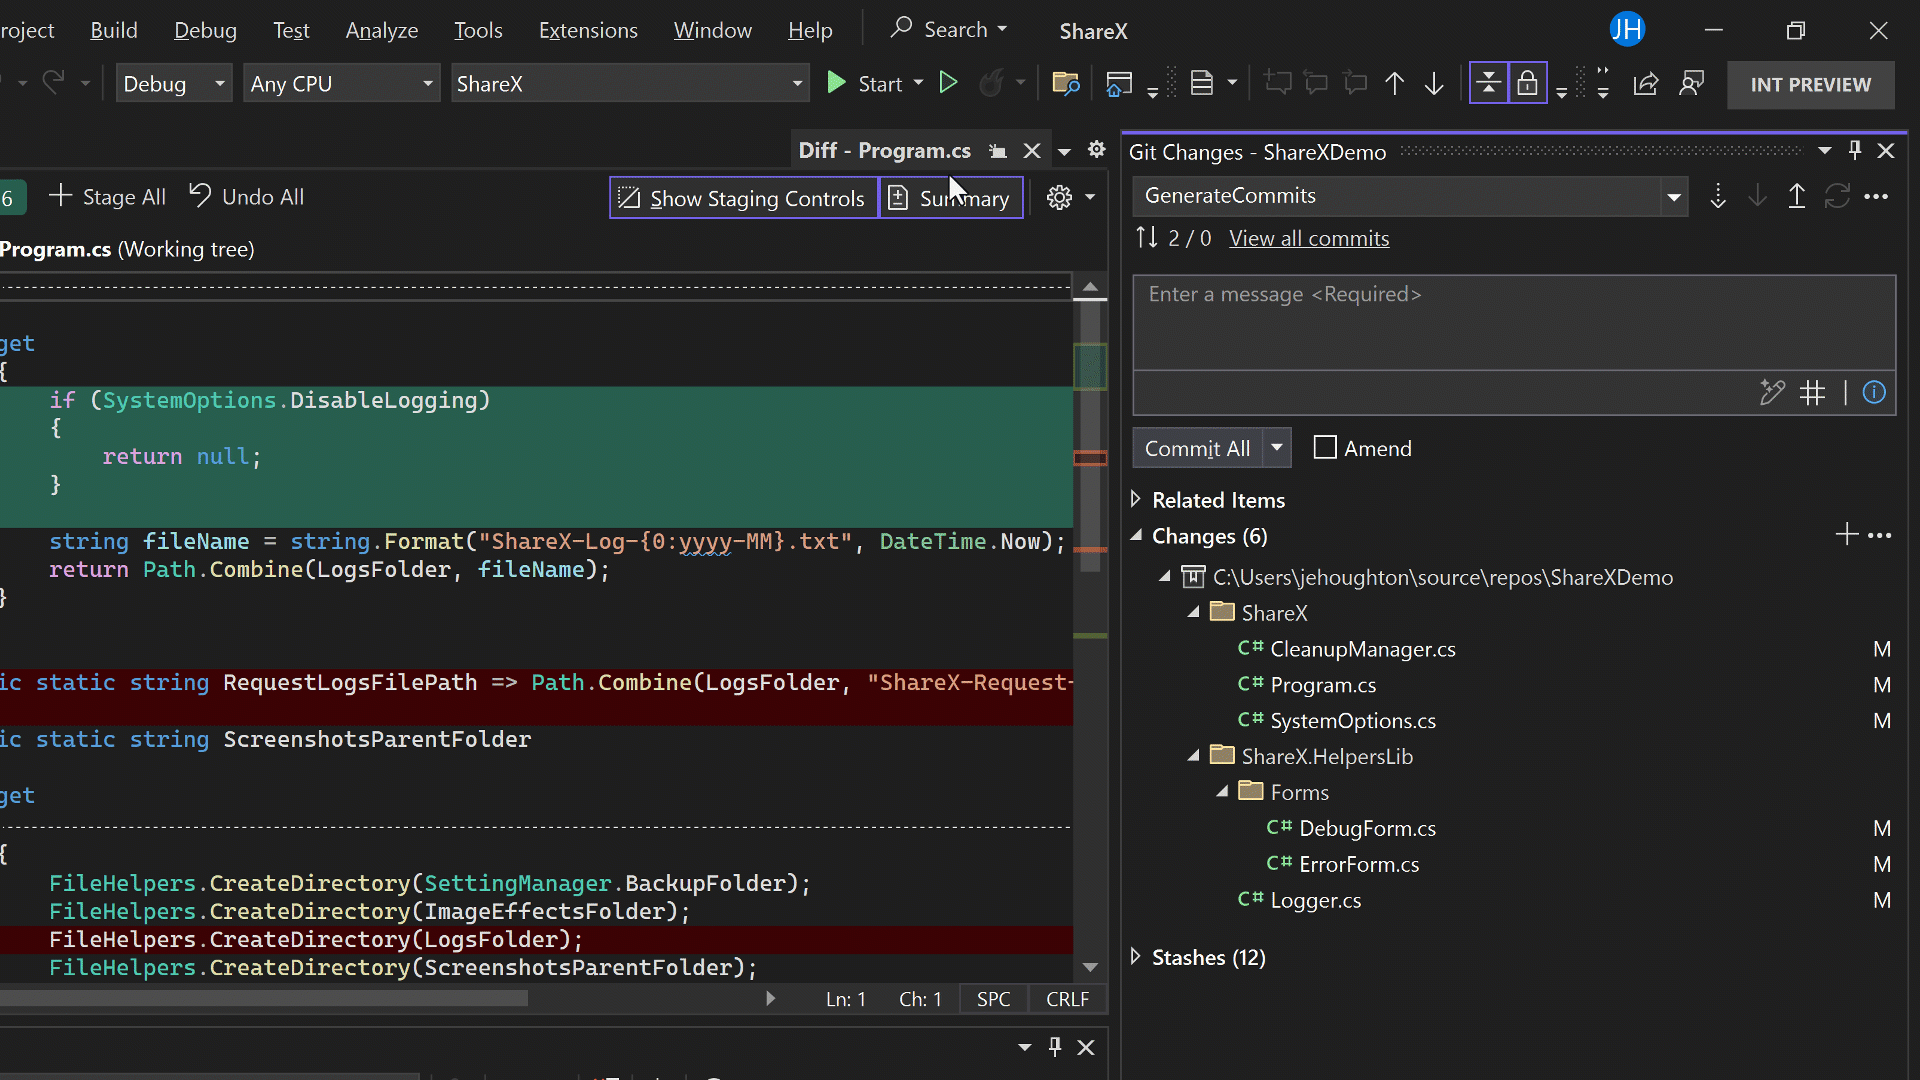Expand the Stashes 12 section

1137,956
